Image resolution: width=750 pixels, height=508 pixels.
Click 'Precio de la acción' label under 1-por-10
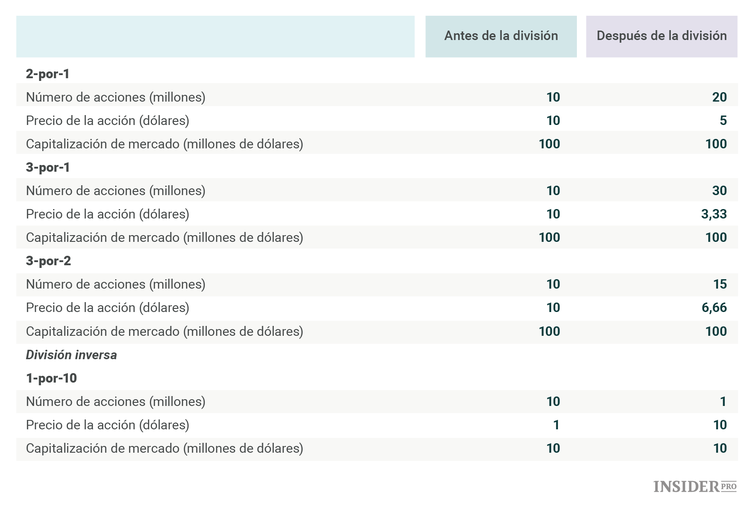click(107, 425)
